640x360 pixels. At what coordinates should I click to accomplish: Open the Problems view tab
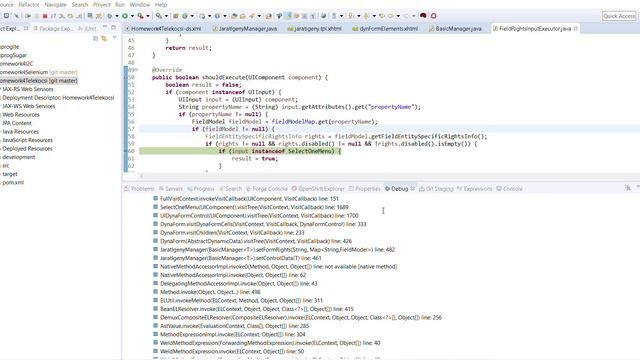[139, 189]
